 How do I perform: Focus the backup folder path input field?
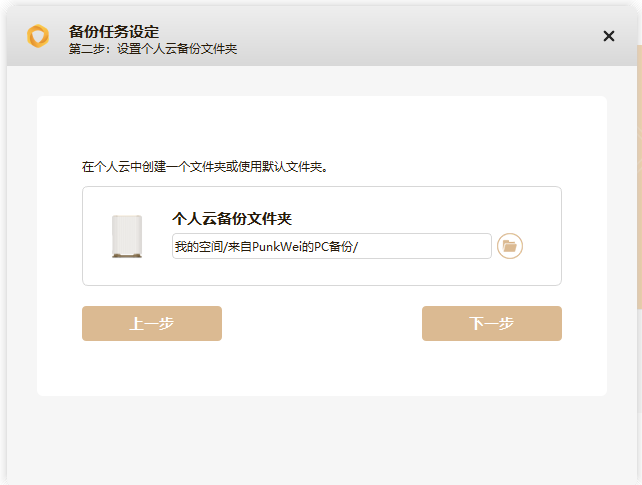tap(332, 246)
